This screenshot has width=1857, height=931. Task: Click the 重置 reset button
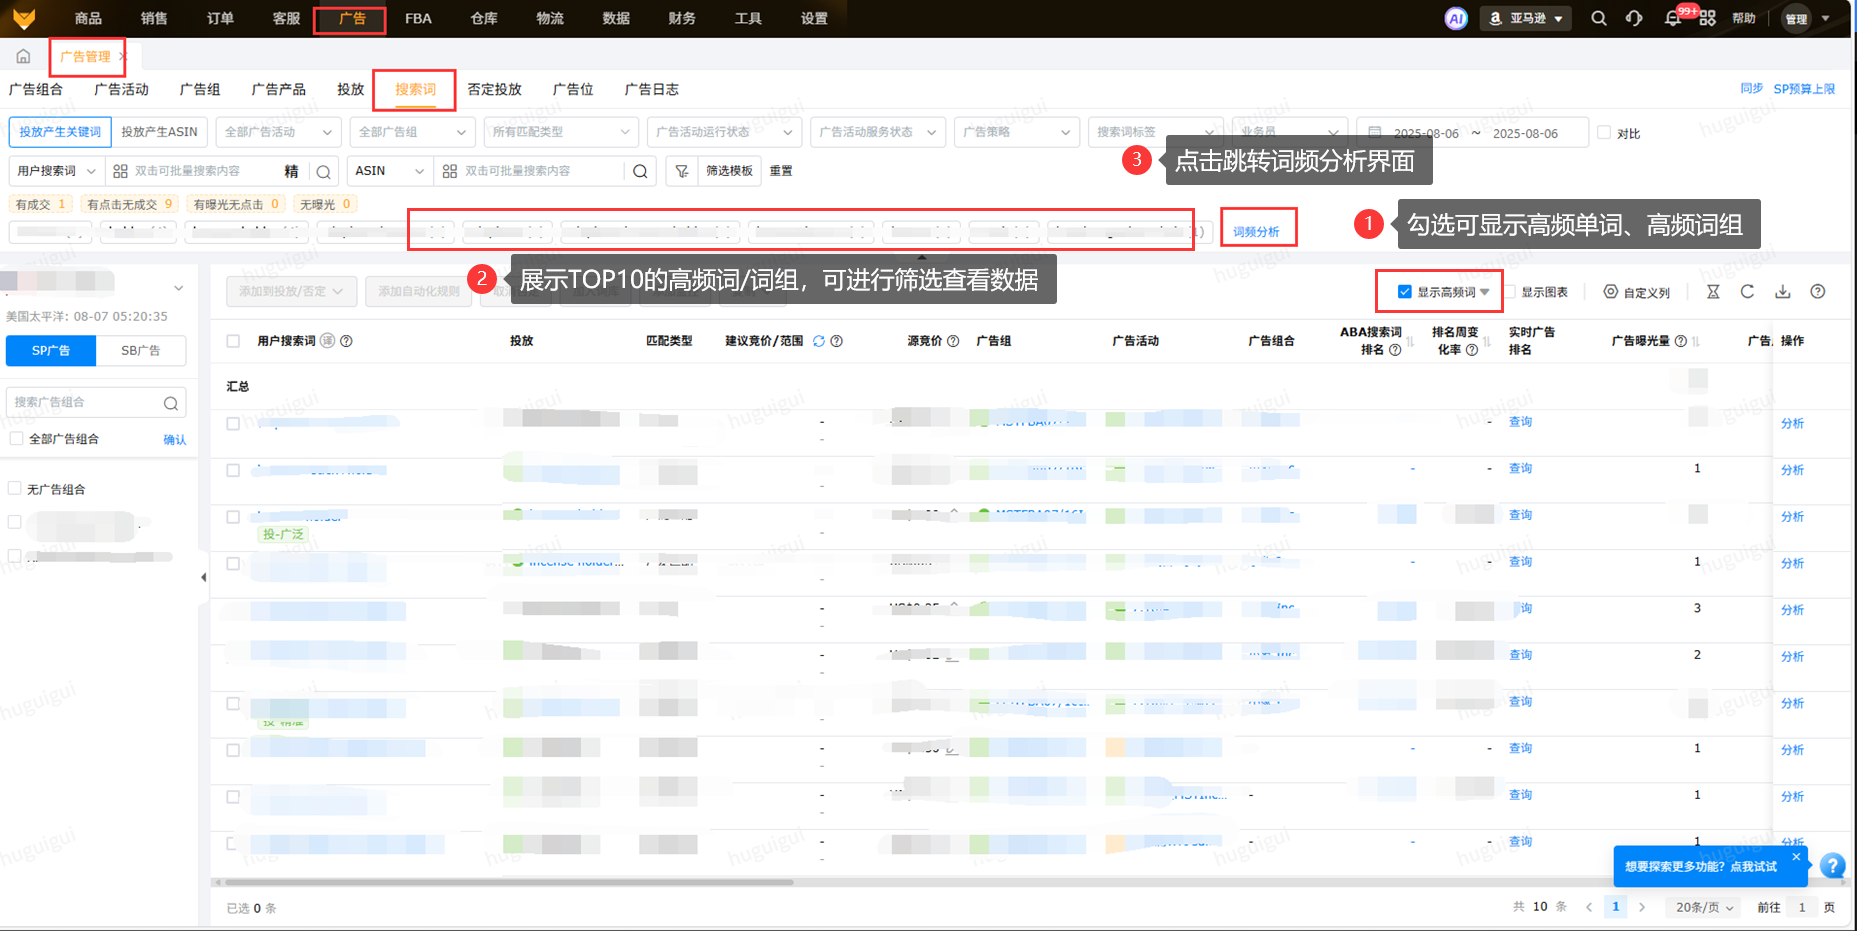[781, 171]
